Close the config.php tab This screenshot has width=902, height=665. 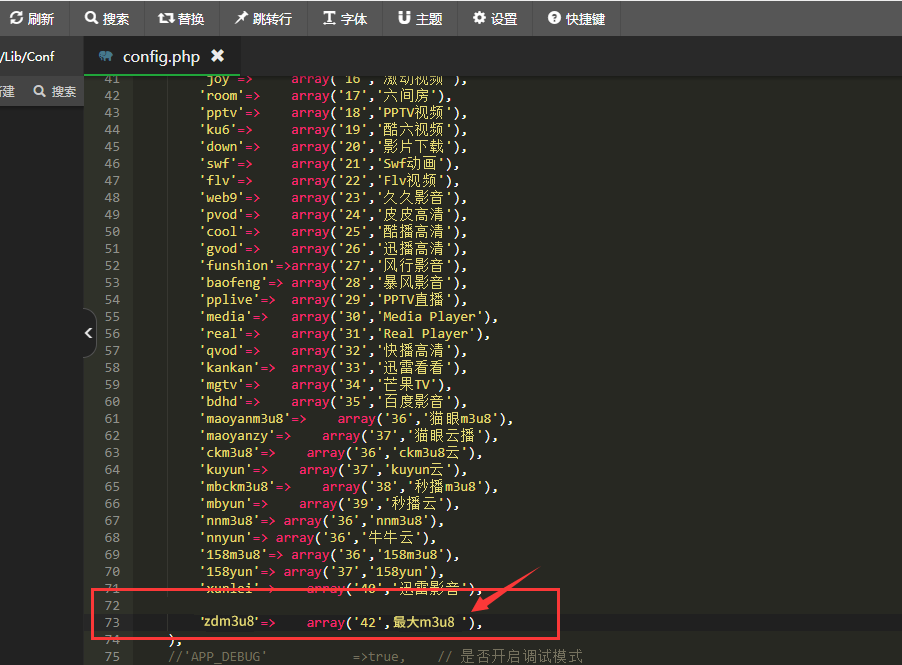pyautogui.click(x=218, y=56)
